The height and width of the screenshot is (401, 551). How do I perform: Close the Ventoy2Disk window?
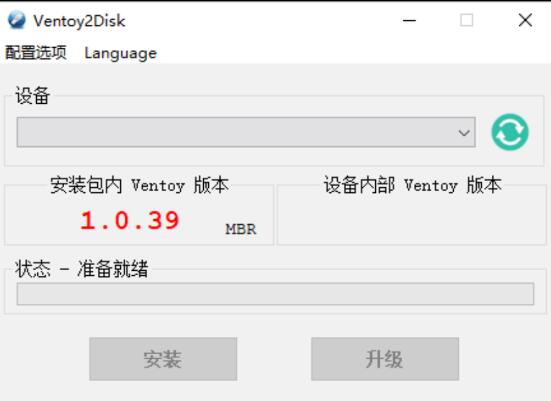pos(525,20)
